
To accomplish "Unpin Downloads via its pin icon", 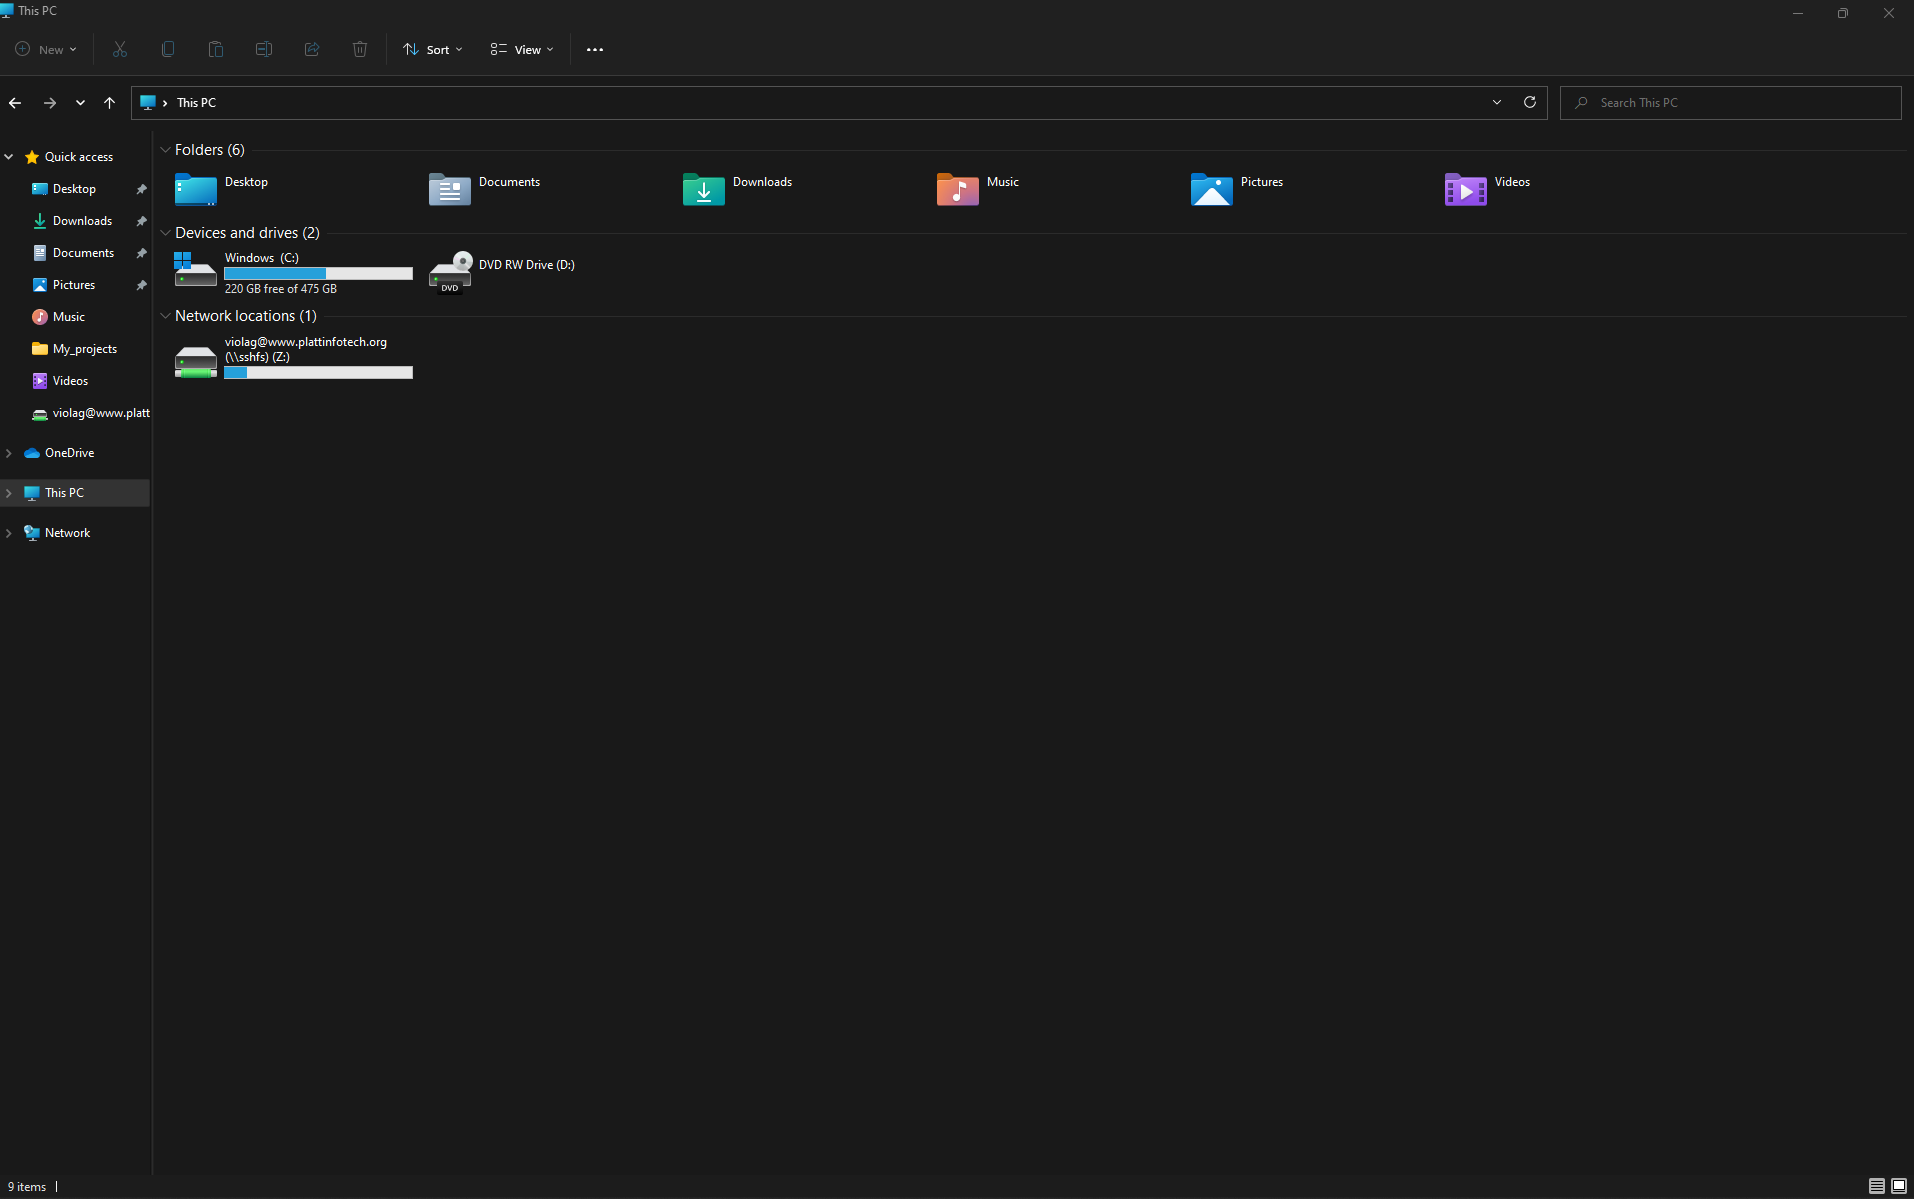I will coord(141,221).
